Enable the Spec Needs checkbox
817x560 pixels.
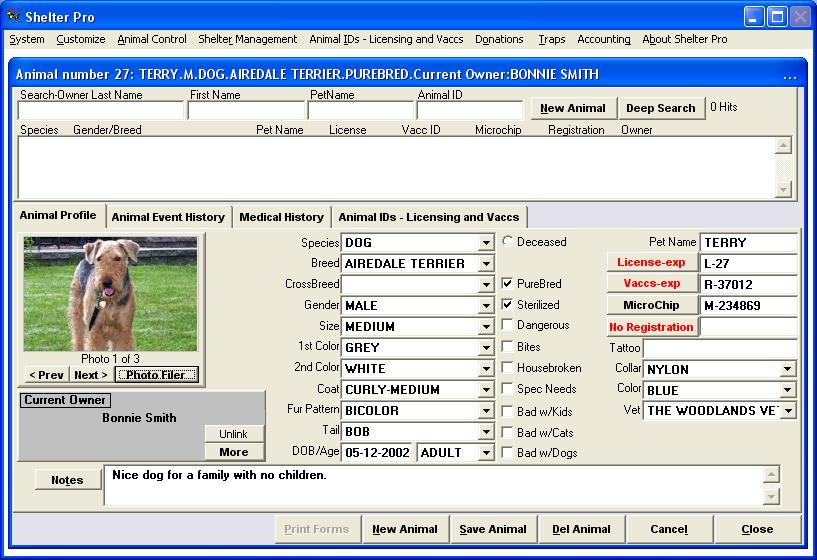pos(507,389)
